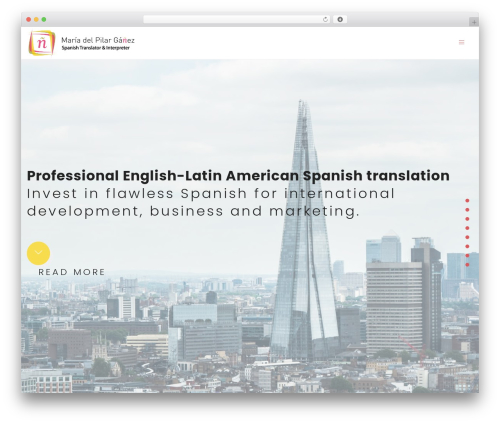The image size is (500, 423).
Task: Go to second section navigation dot
Action: tap(467, 210)
